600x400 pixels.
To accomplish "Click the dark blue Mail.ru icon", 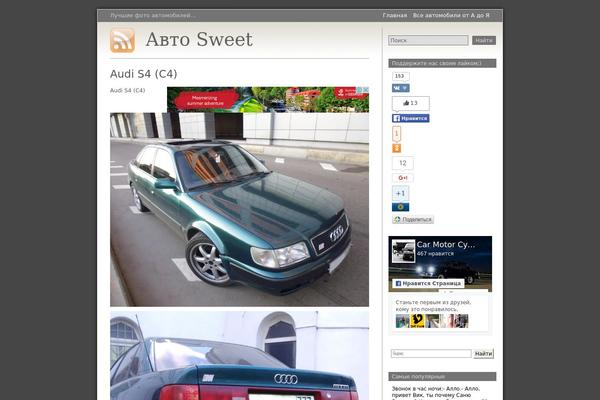I will pos(400,207).
